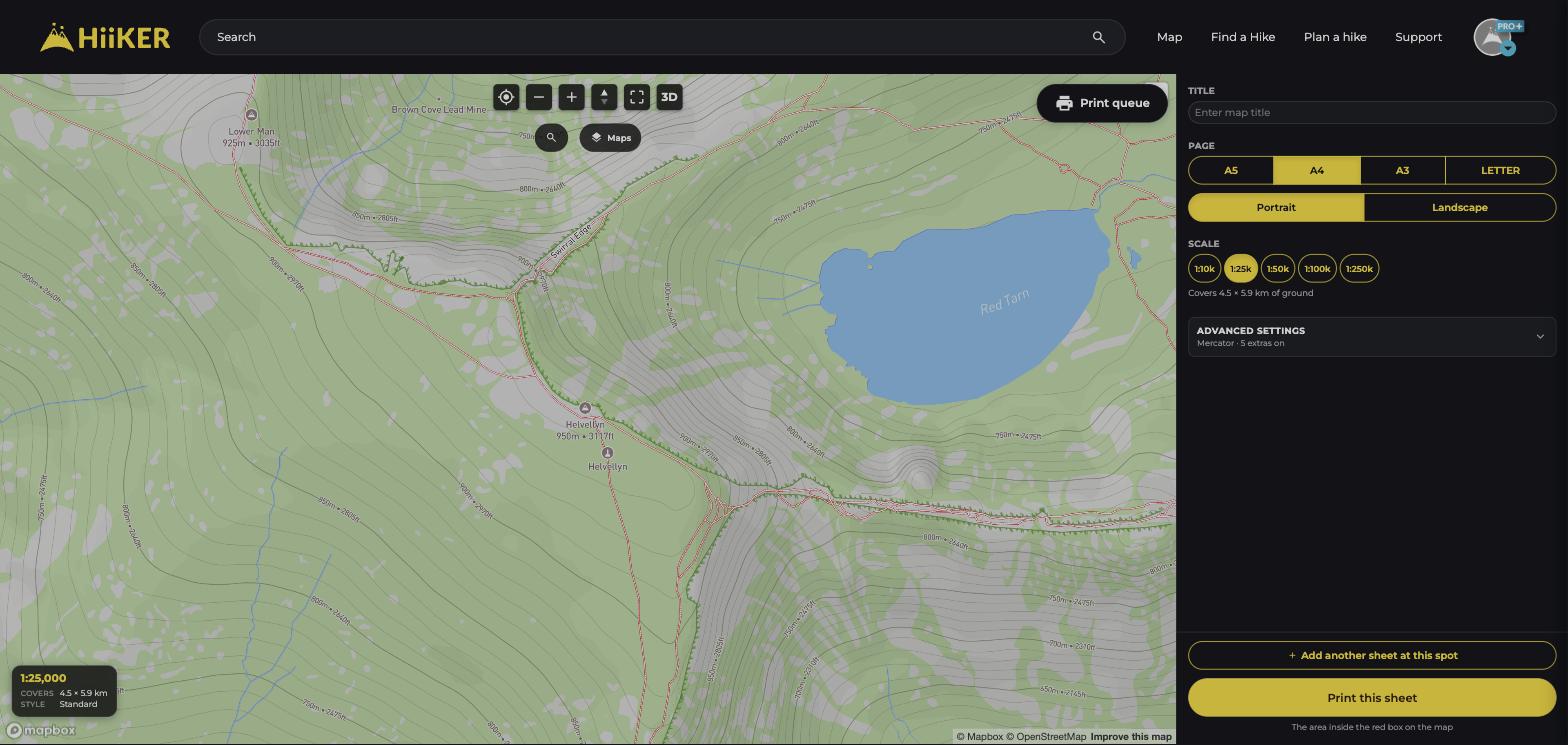This screenshot has height=745, width=1568.
Task: Select A4 page size
Action: pos(1316,170)
